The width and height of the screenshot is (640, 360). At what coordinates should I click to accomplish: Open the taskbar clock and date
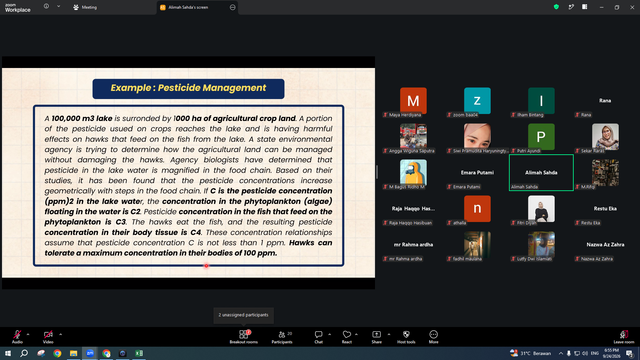611,353
